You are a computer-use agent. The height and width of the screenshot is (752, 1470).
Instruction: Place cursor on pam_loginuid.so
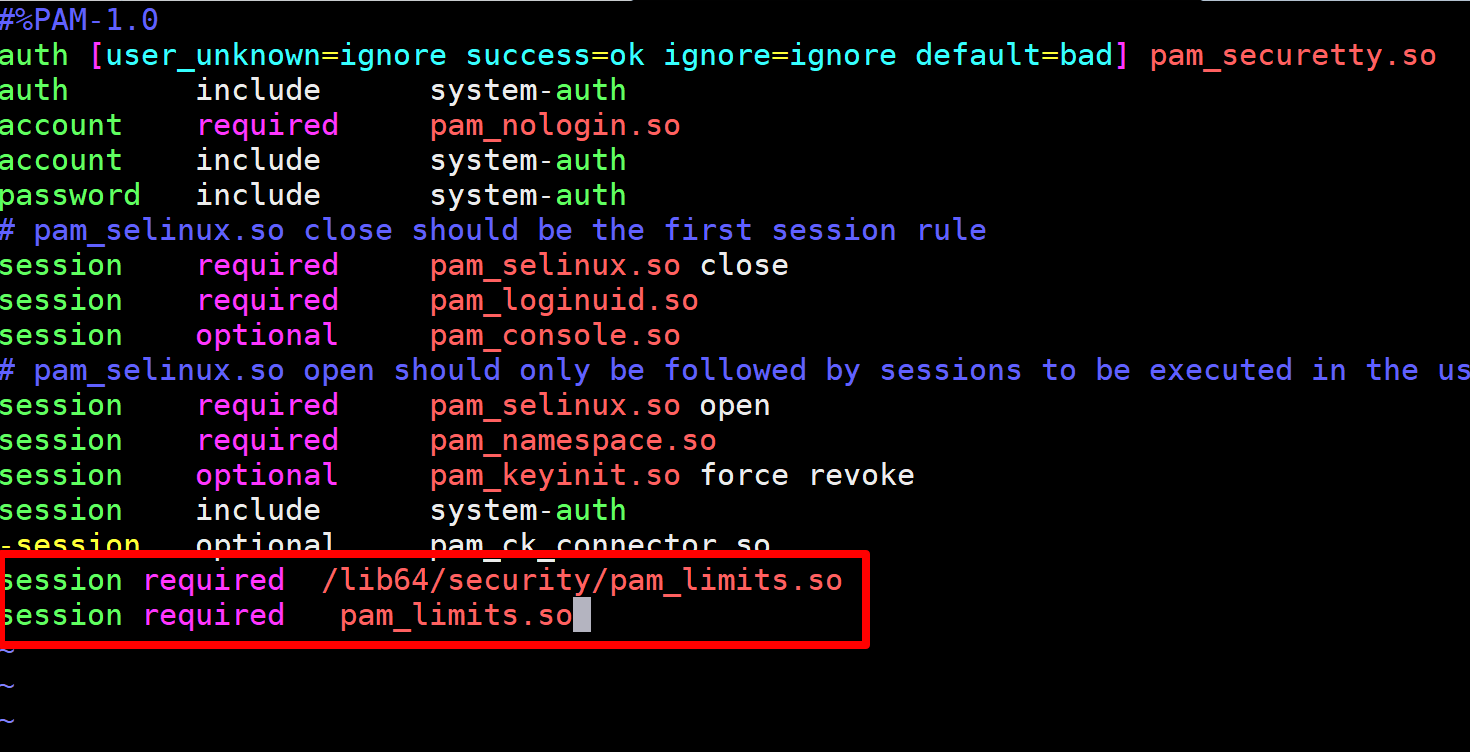pos(564,300)
